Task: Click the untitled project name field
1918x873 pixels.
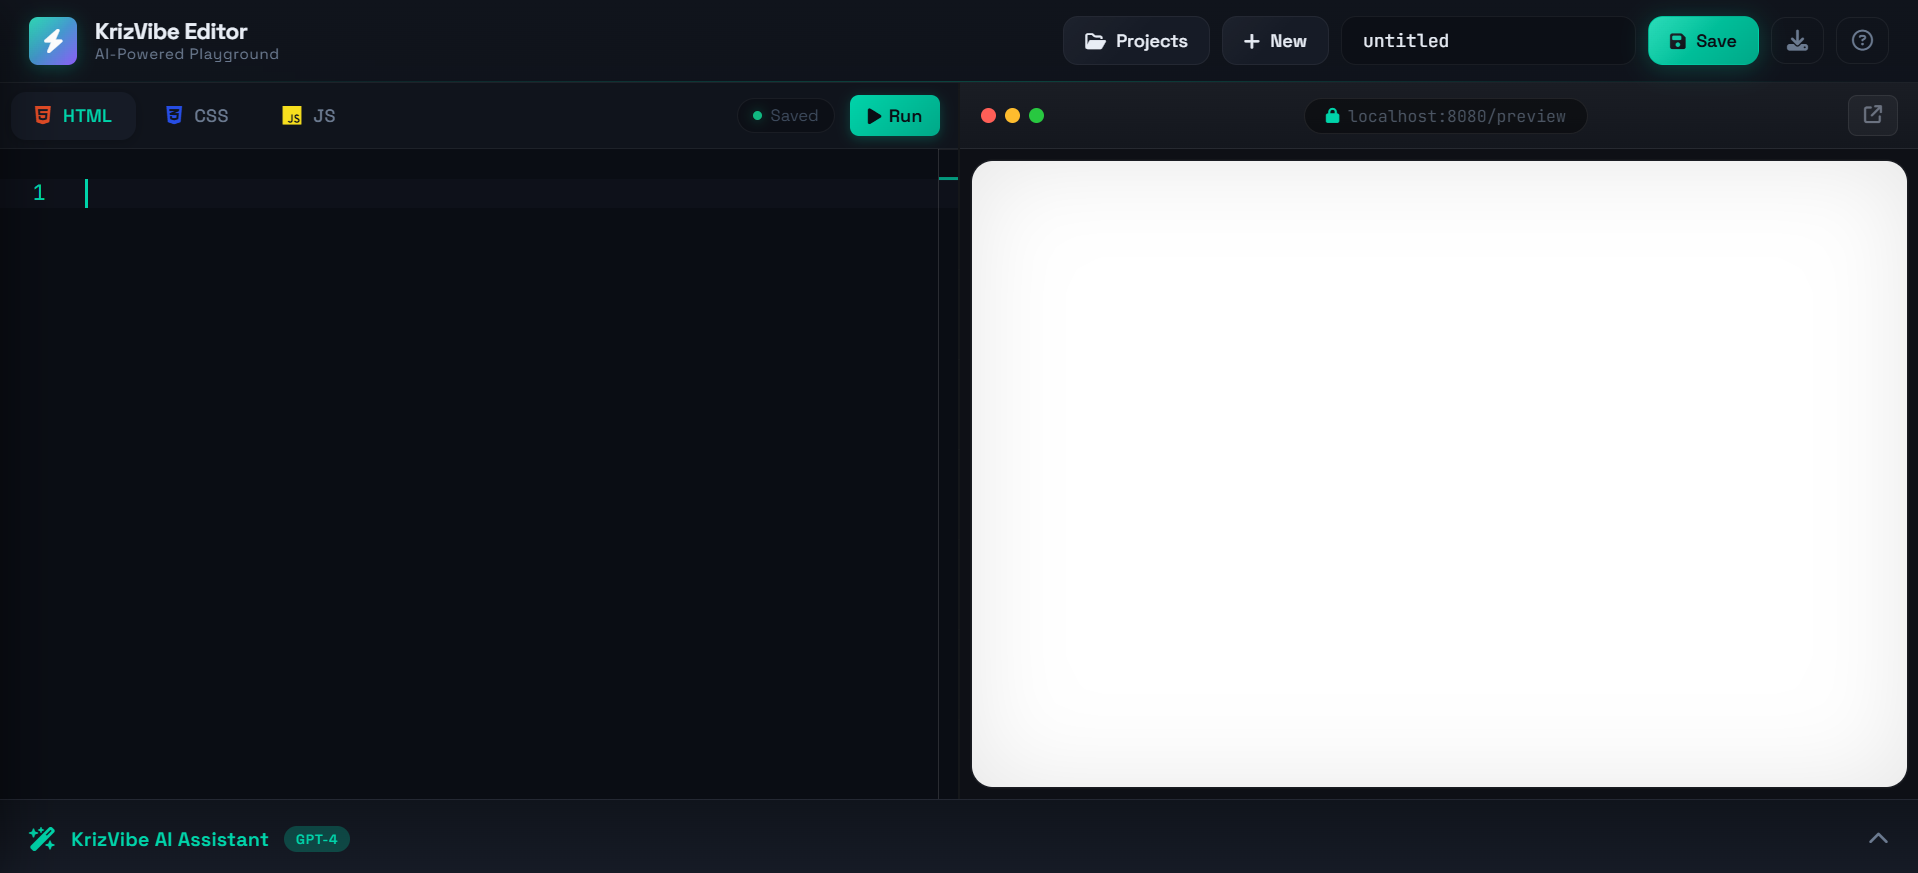Action: (x=1488, y=41)
